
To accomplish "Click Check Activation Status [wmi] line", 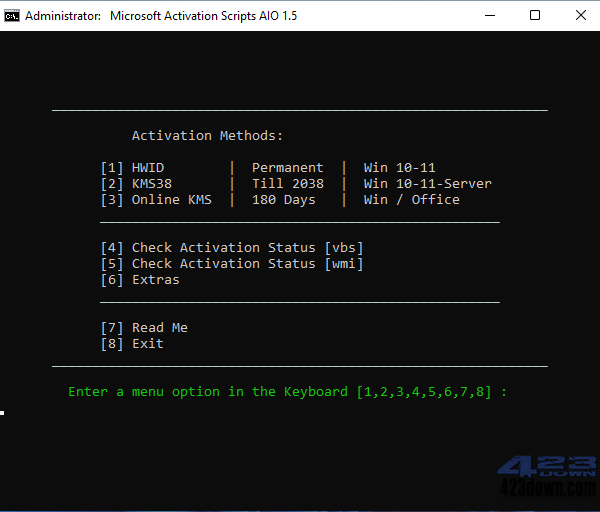I will point(232,264).
